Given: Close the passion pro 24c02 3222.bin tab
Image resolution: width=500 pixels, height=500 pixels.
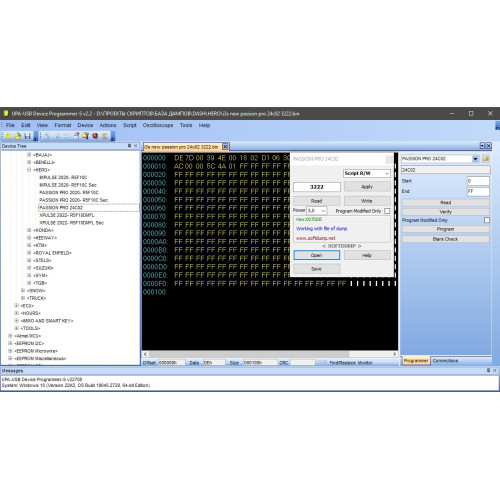Looking at the screenshot, I should coord(225,147).
